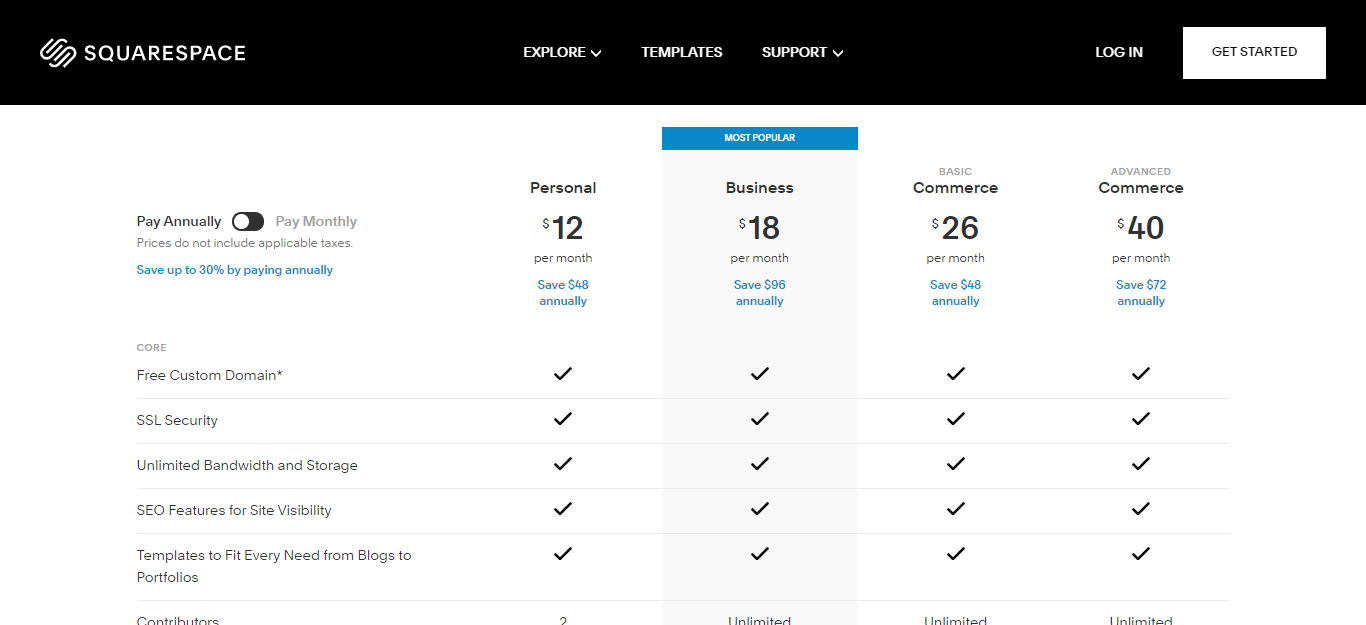1366x625 pixels.
Task: Click SEO Features checkmark under Advanced Commerce
Action: pyautogui.click(x=1141, y=509)
